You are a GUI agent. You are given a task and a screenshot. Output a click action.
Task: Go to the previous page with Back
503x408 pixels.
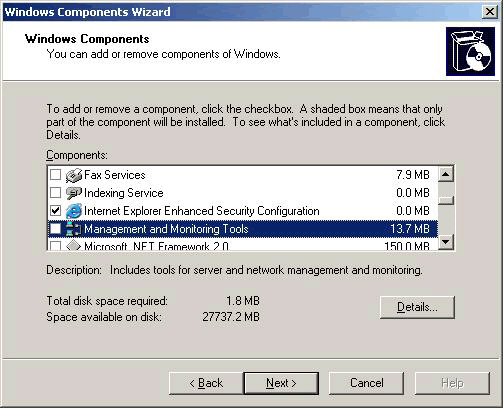(x=206, y=383)
